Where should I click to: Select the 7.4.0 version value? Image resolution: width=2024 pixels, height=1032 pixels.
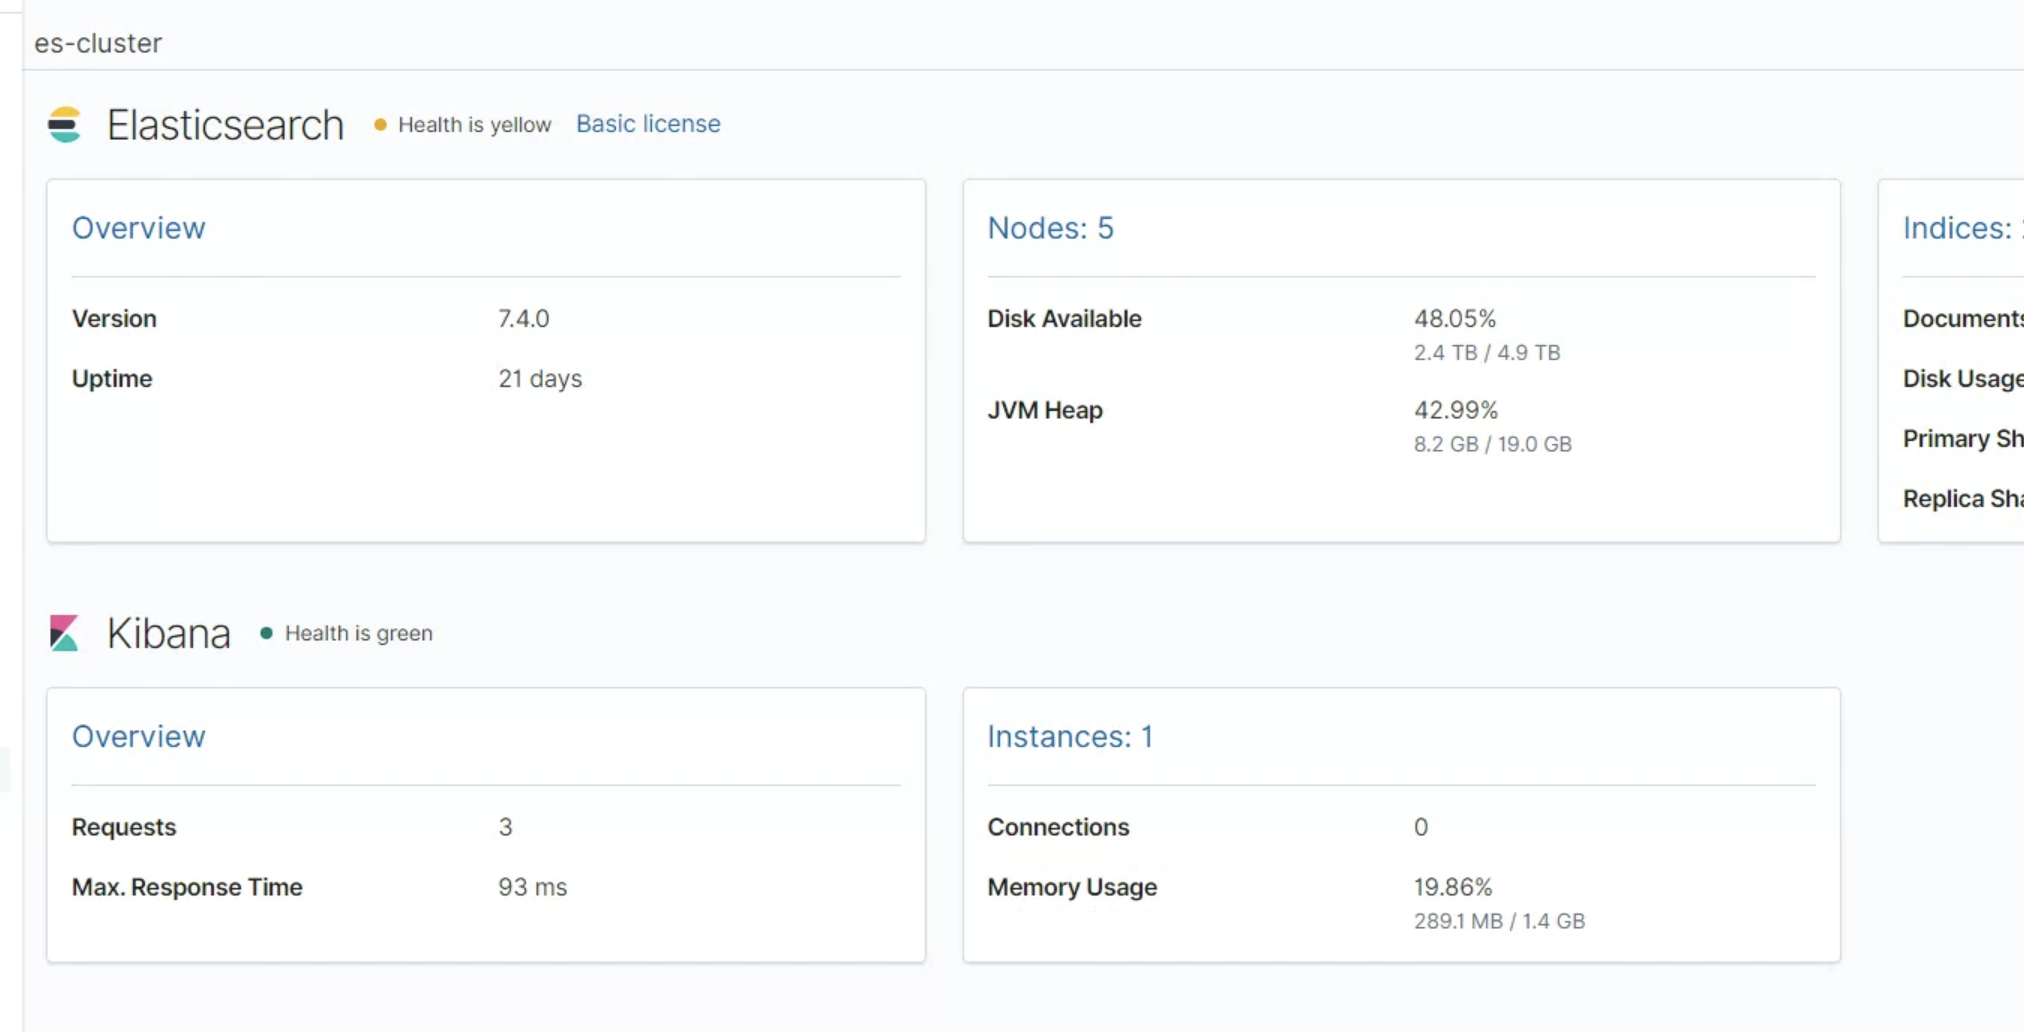[523, 318]
